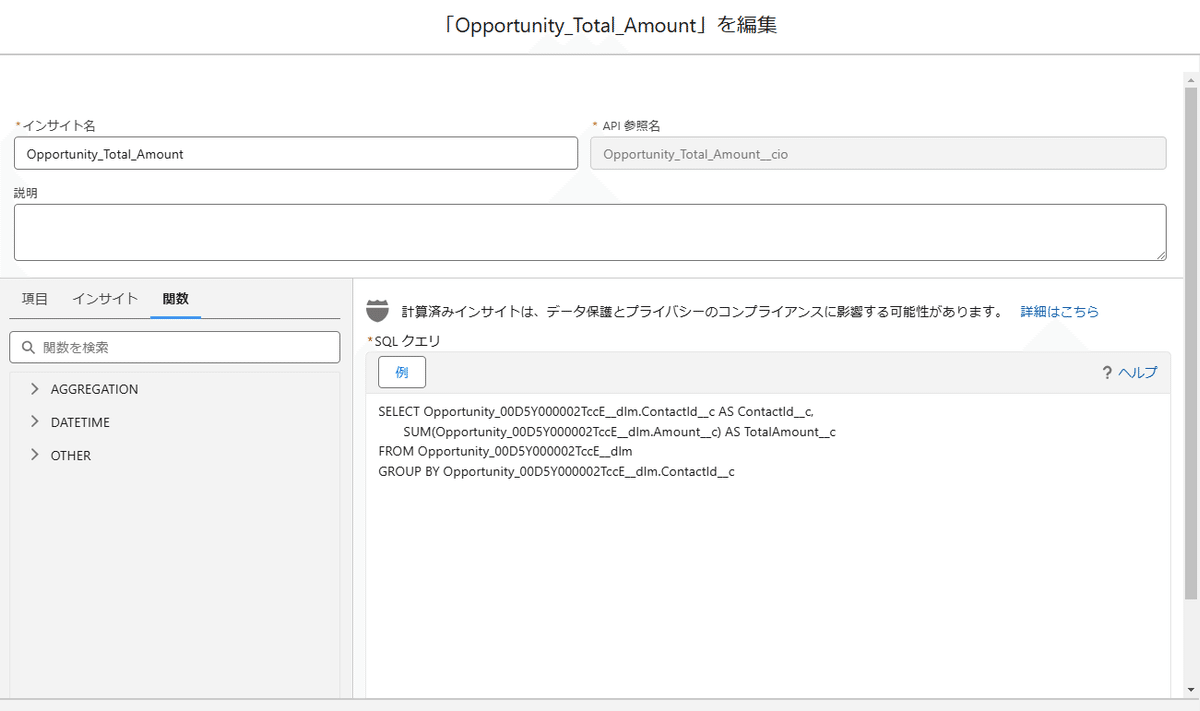Click the DATETIME label text
The width and height of the screenshot is (1200, 711).
(x=81, y=422)
